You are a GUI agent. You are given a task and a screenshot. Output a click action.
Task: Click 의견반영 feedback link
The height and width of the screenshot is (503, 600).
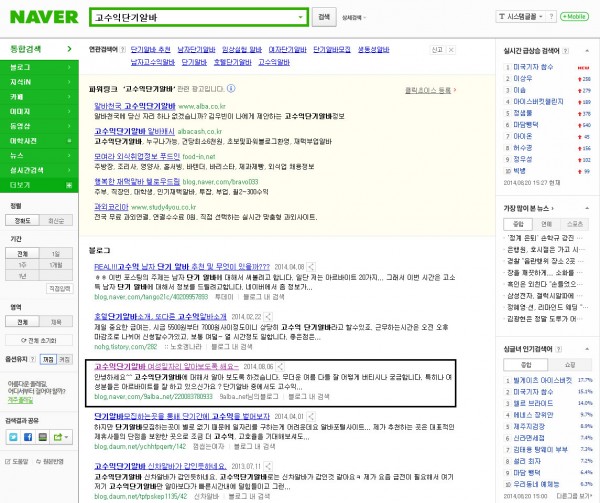[x=50, y=461]
